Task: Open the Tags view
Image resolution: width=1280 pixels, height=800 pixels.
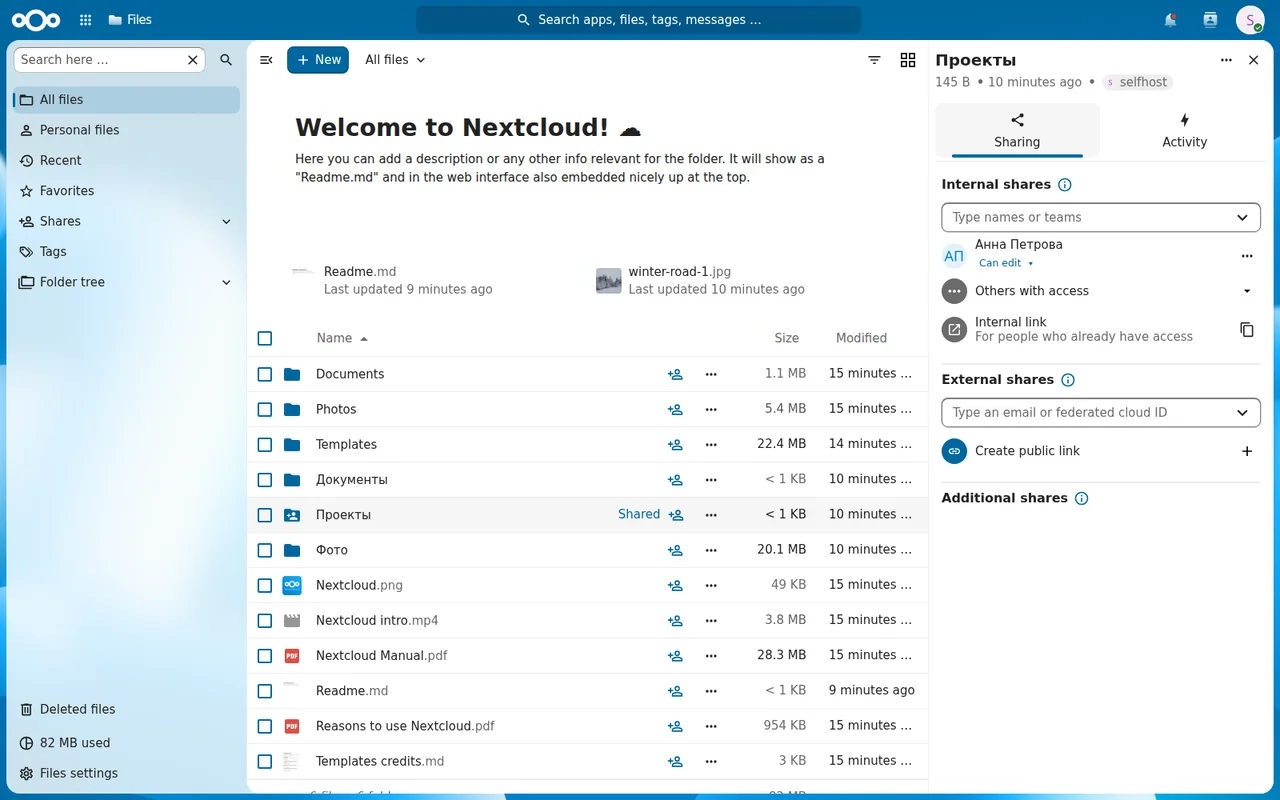Action: click(x=126, y=252)
